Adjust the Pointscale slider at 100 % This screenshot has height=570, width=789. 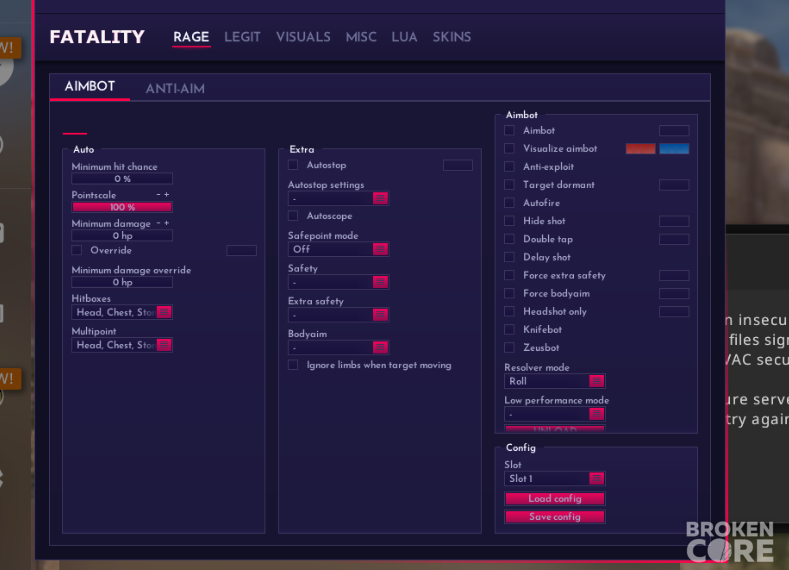tap(122, 207)
